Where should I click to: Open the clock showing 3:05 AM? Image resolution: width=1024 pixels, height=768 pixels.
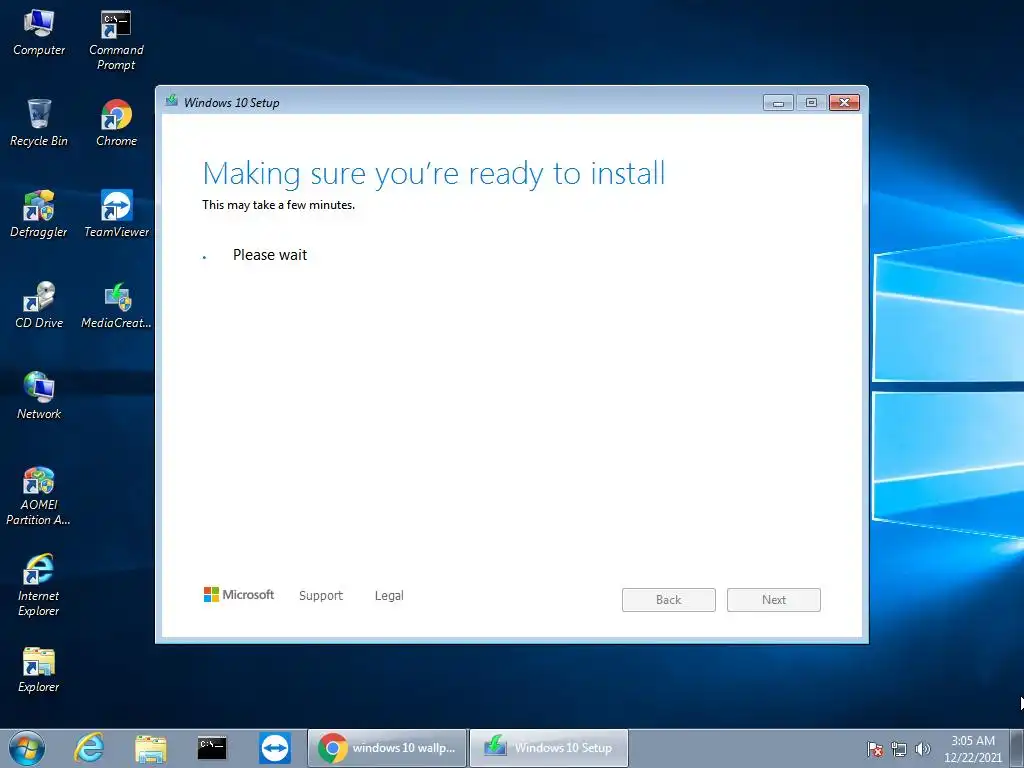(x=972, y=748)
